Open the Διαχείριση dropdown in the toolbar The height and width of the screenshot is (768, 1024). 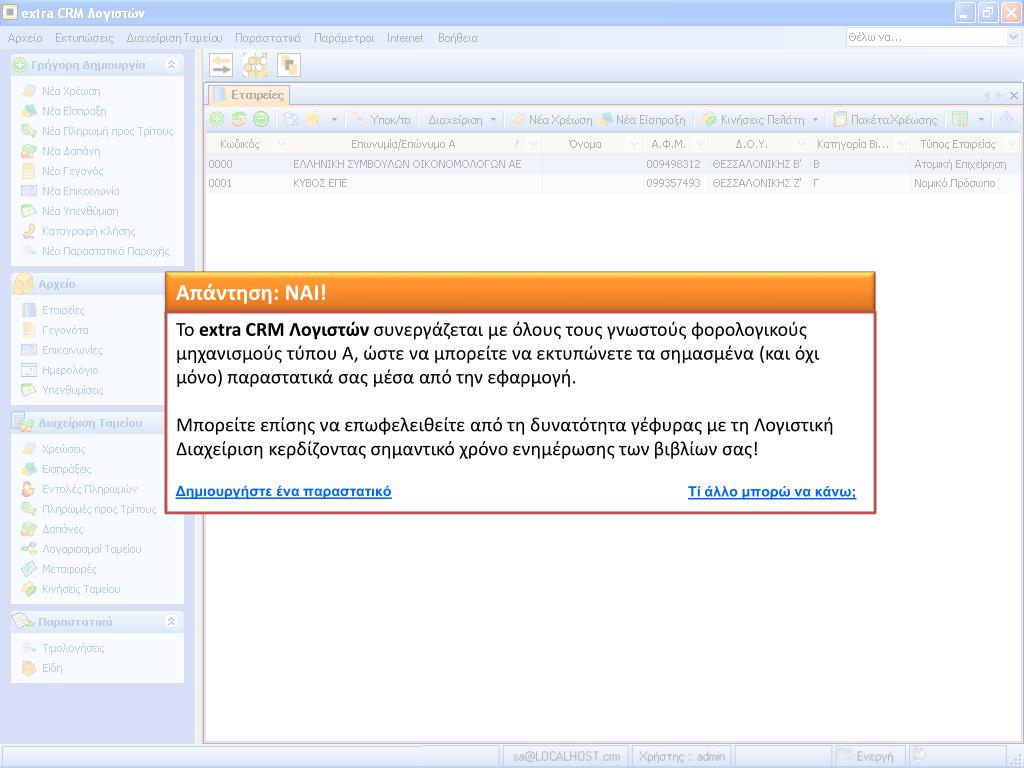462,120
